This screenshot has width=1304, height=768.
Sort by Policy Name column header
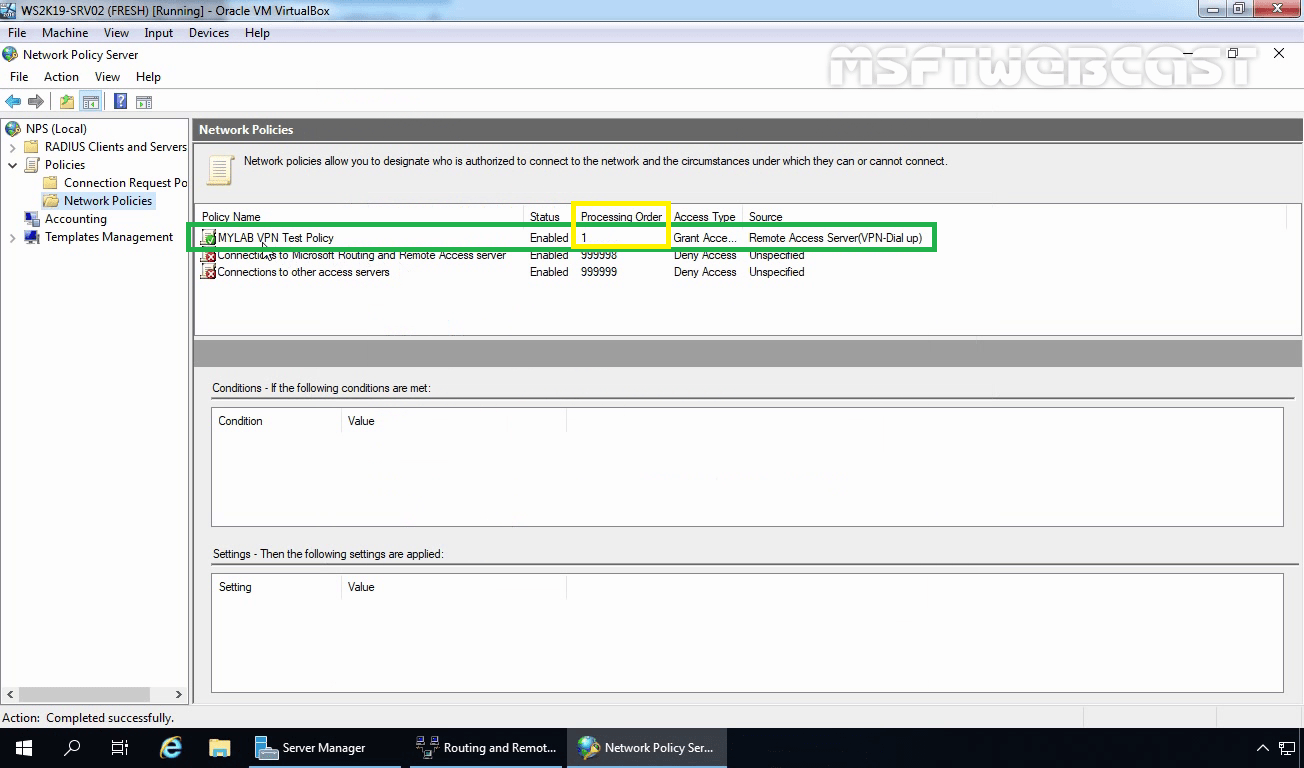(360, 217)
